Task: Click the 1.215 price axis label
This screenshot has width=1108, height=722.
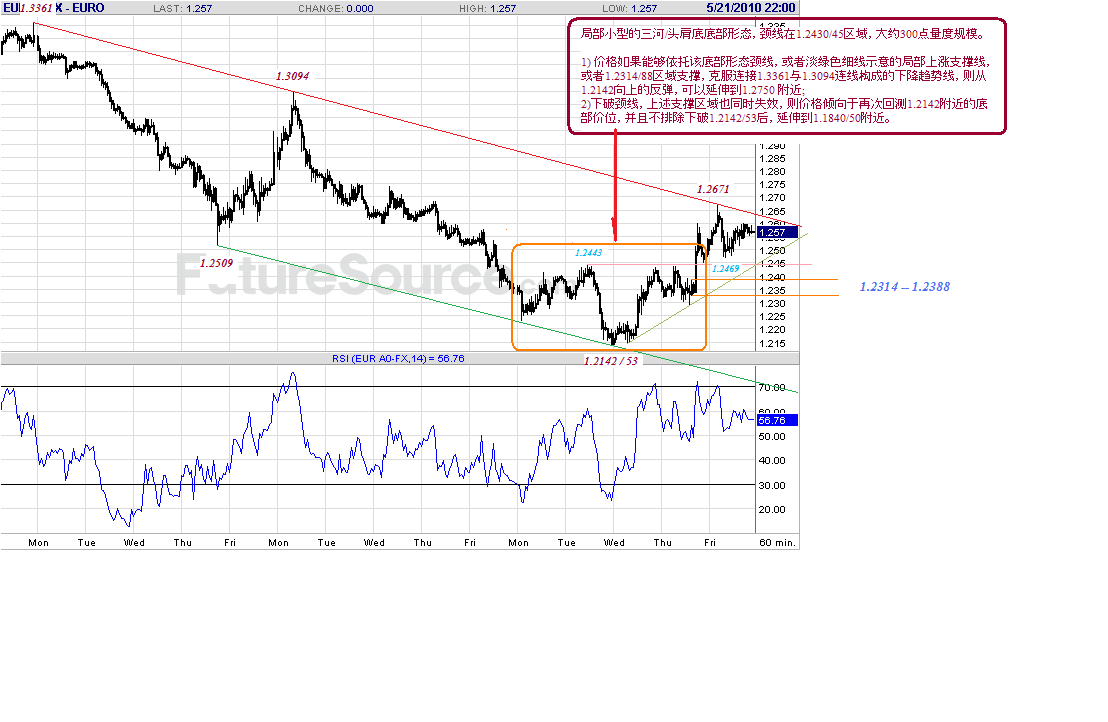Action: coord(772,344)
